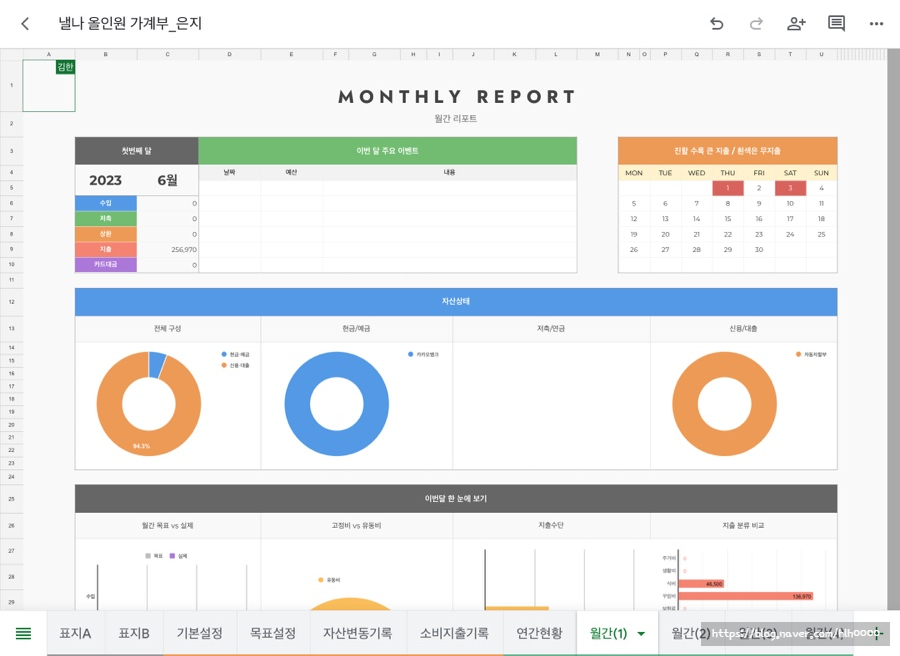The image size is (900, 656).
Task: Open the comments icon
Action: pyautogui.click(x=836, y=24)
